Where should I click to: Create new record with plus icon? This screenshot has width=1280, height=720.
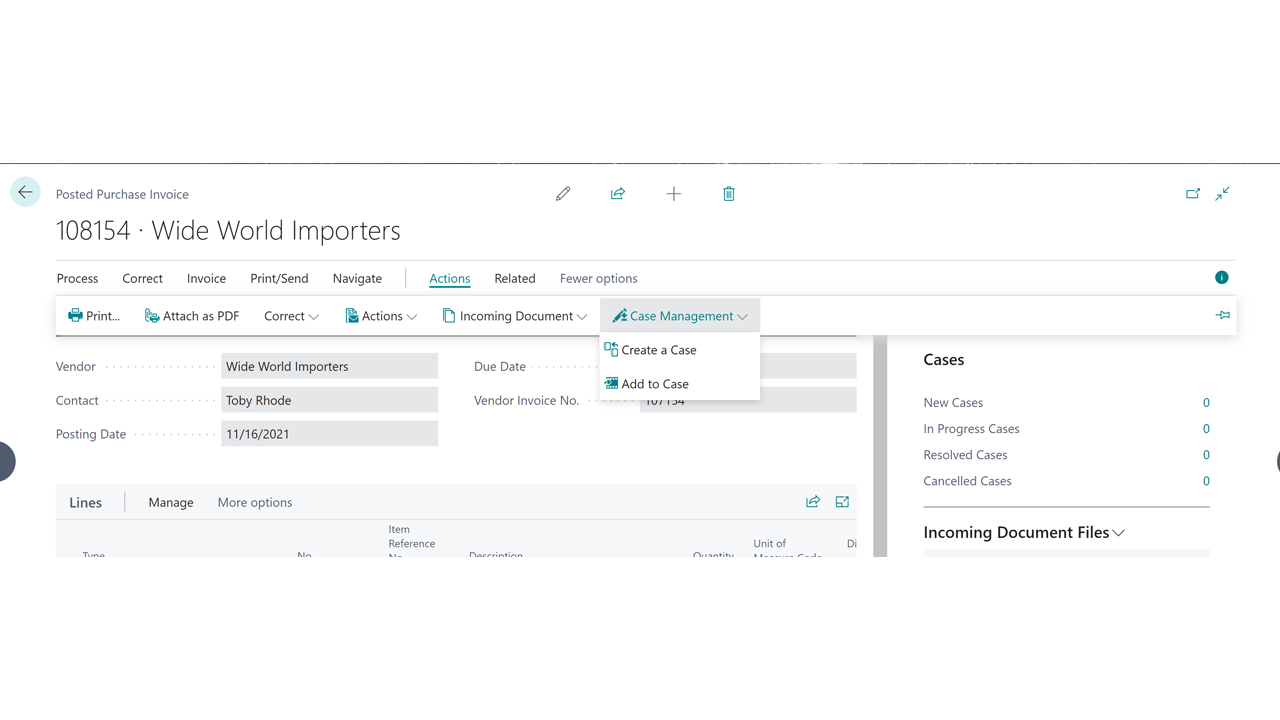tap(674, 194)
